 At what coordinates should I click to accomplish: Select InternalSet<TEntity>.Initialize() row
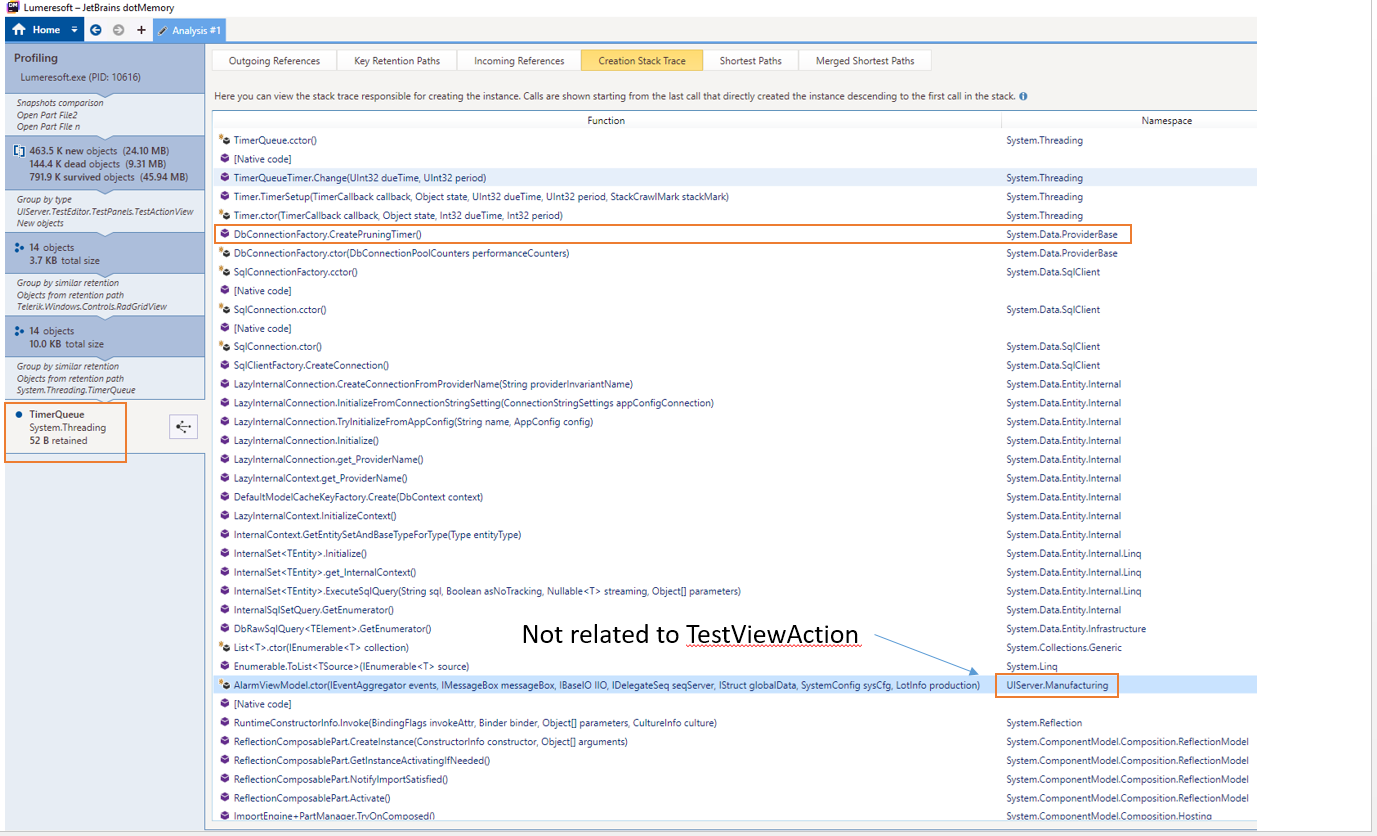pos(735,553)
